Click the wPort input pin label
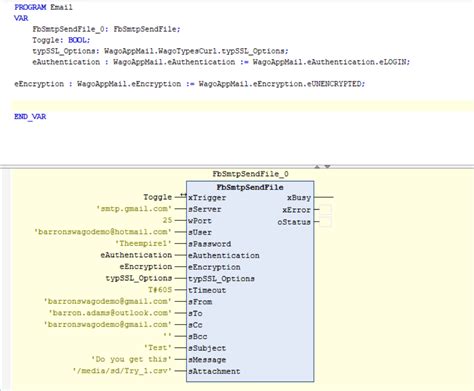 click(x=200, y=221)
